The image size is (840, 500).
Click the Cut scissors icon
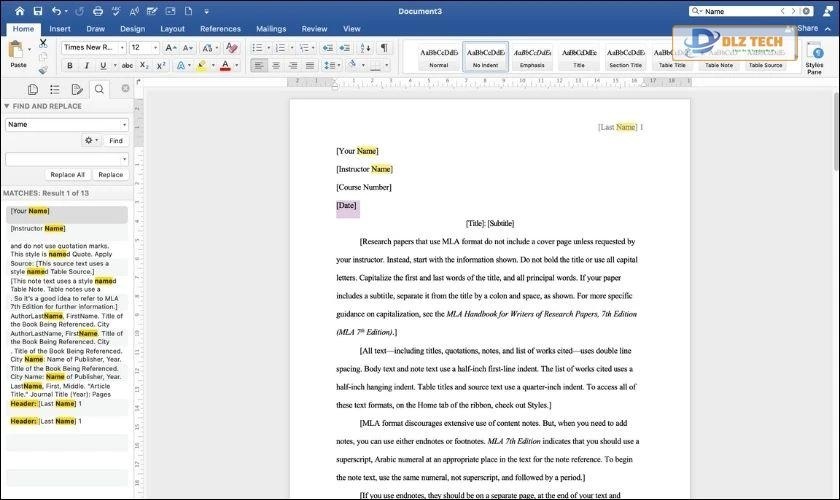[x=42, y=42]
